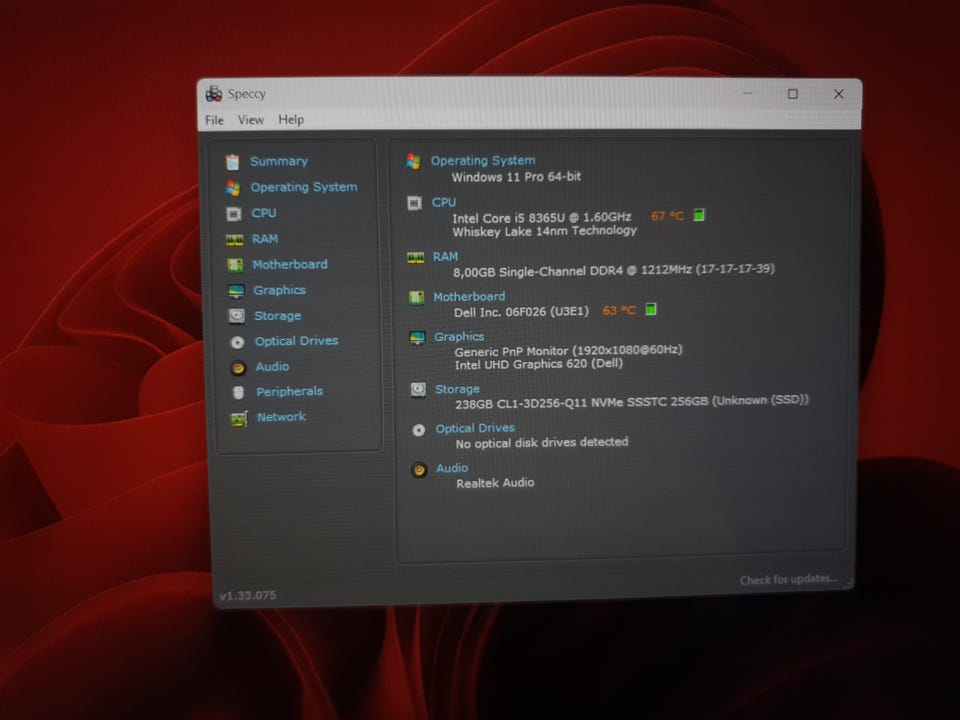
Task: Open the View menu
Action: (x=250, y=120)
